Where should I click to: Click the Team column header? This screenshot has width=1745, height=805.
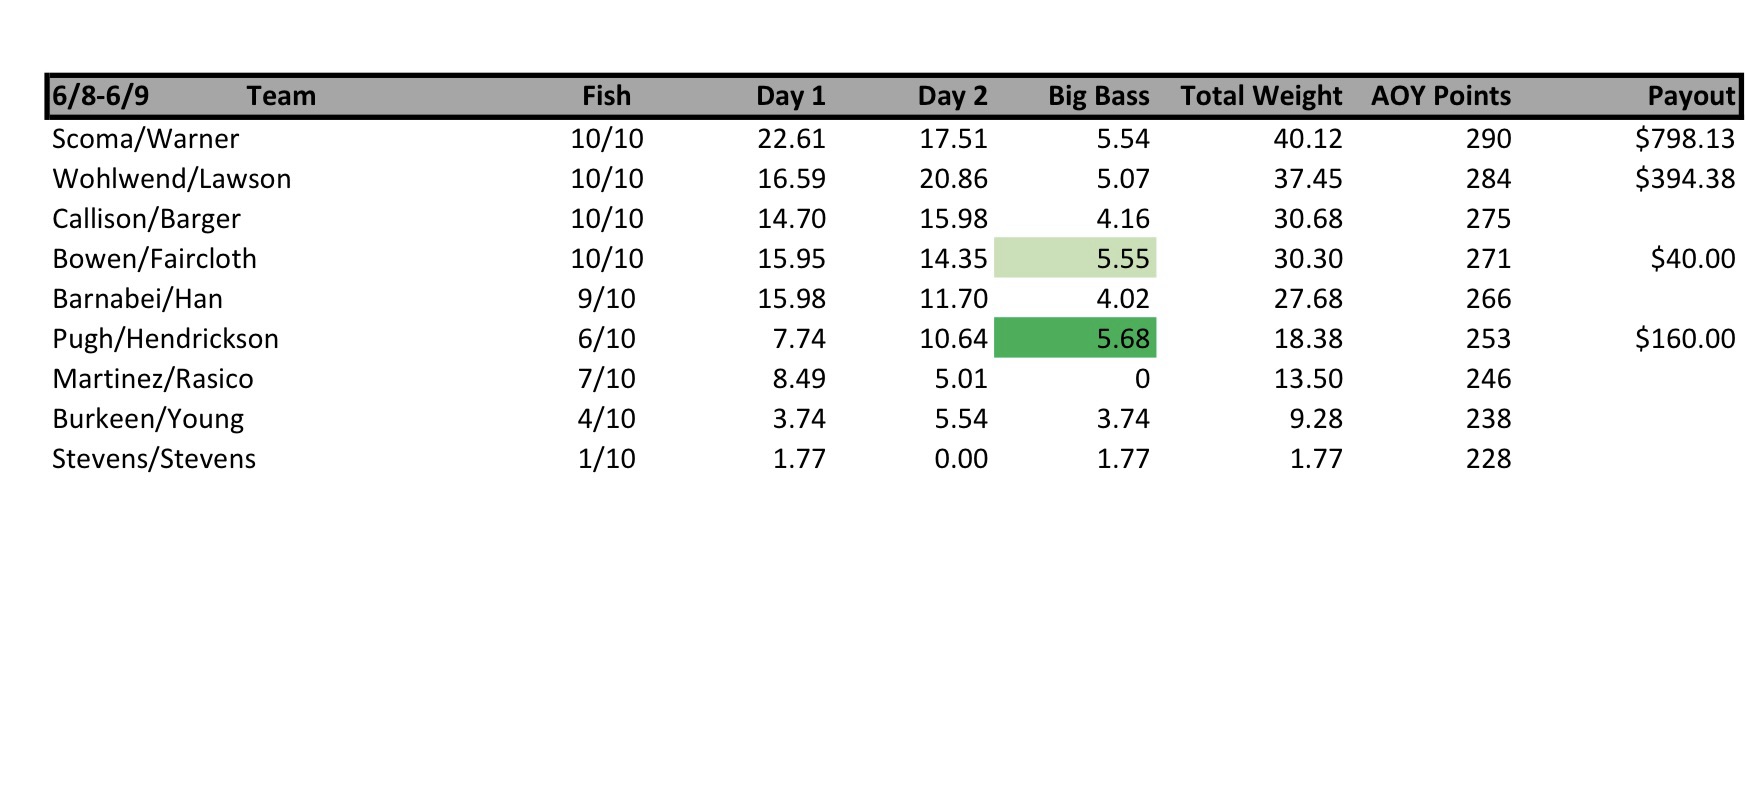281,96
